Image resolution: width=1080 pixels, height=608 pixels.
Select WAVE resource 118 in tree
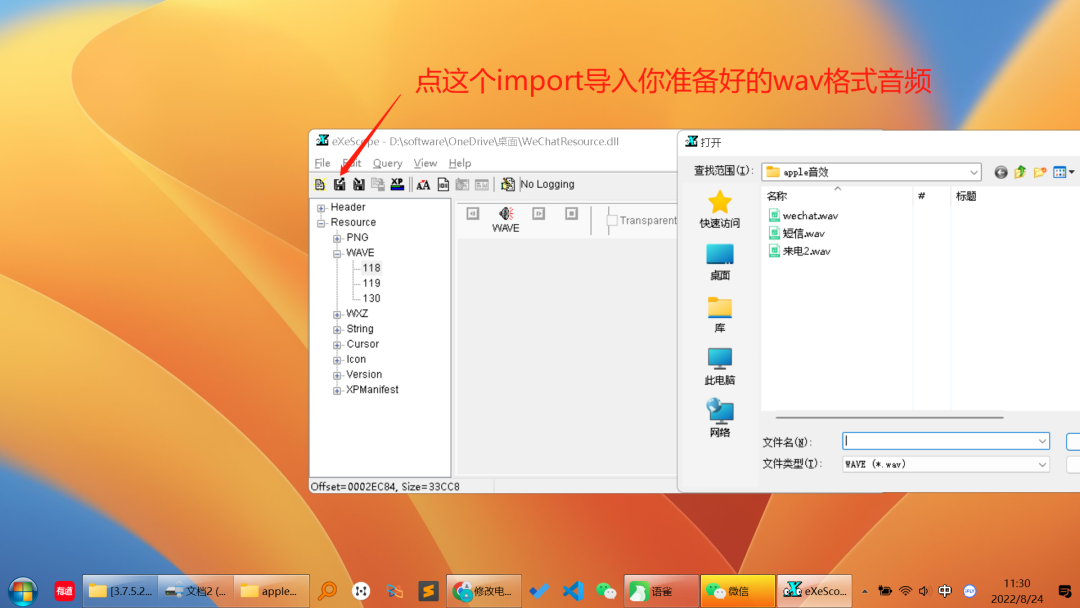pyautogui.click(x=371, y=268)
